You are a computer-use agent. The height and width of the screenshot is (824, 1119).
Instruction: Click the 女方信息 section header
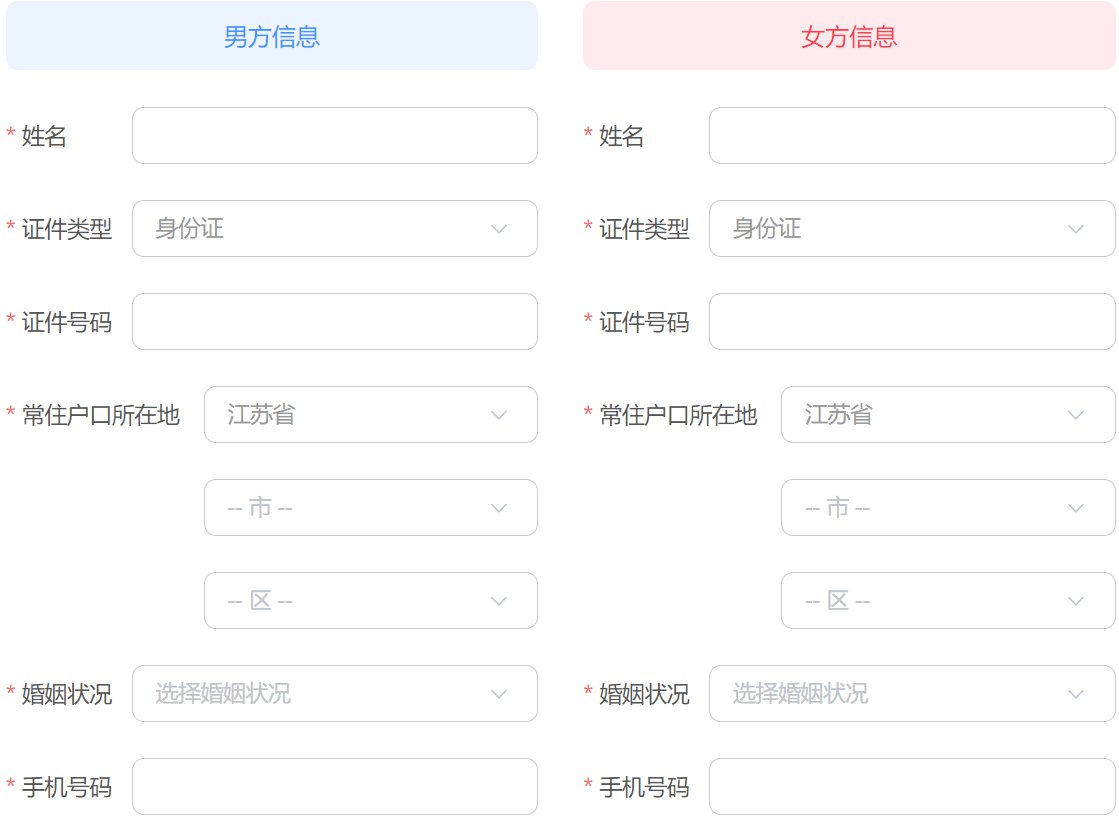[x=849, y=37]
